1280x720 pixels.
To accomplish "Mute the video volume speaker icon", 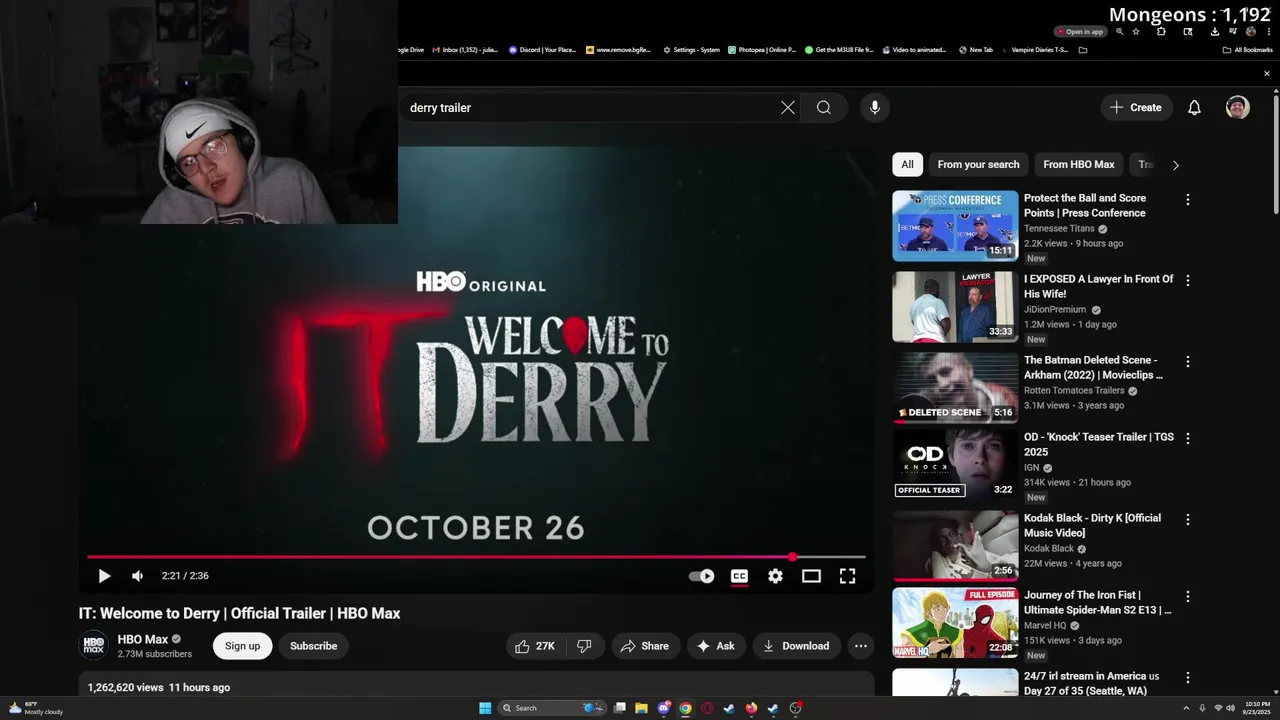I will coord(138,576).
